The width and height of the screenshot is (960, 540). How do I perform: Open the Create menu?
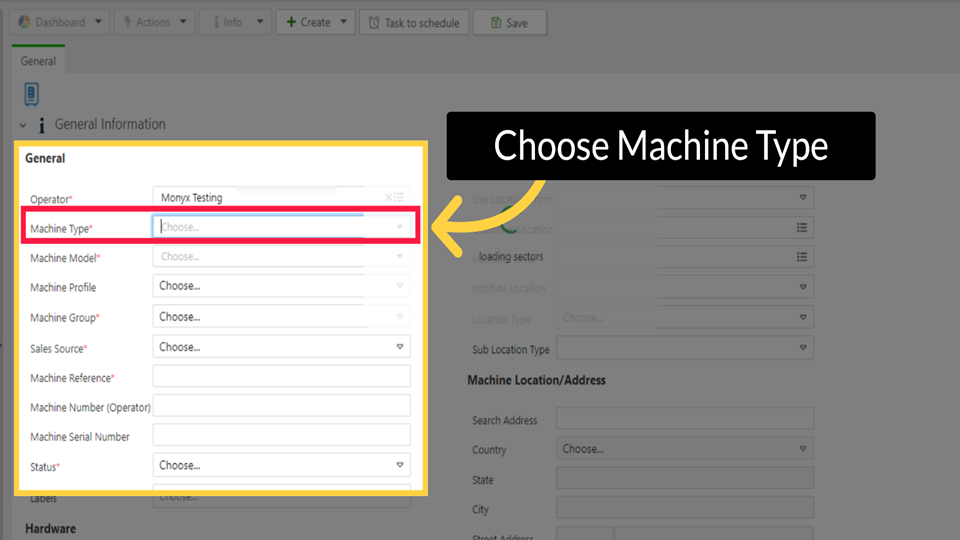point(316,23)
